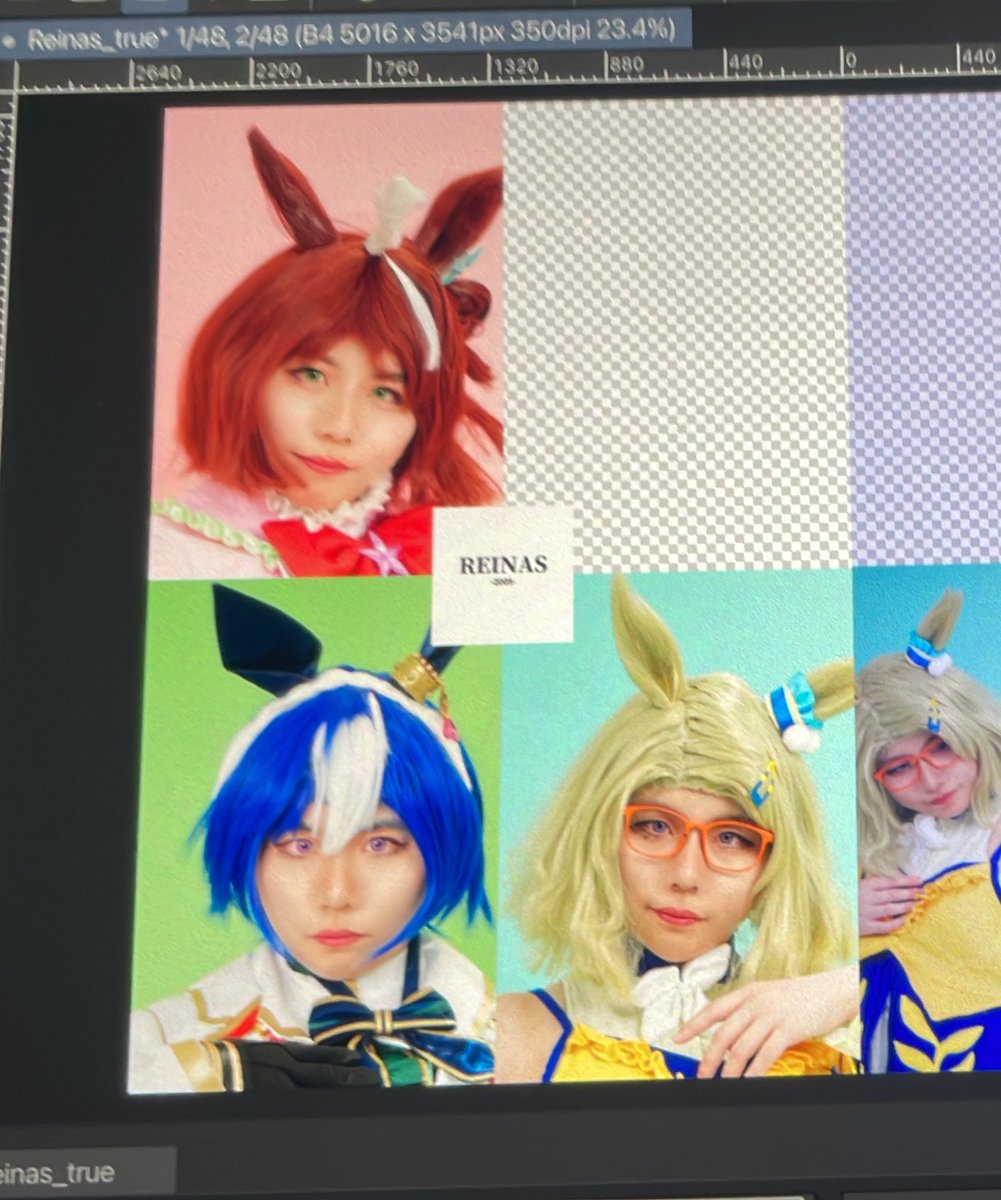Click the 1320 mark on the ruler
Image resolution: width=1001 pixels, height=1200 pixels.
tap(515, 66)
